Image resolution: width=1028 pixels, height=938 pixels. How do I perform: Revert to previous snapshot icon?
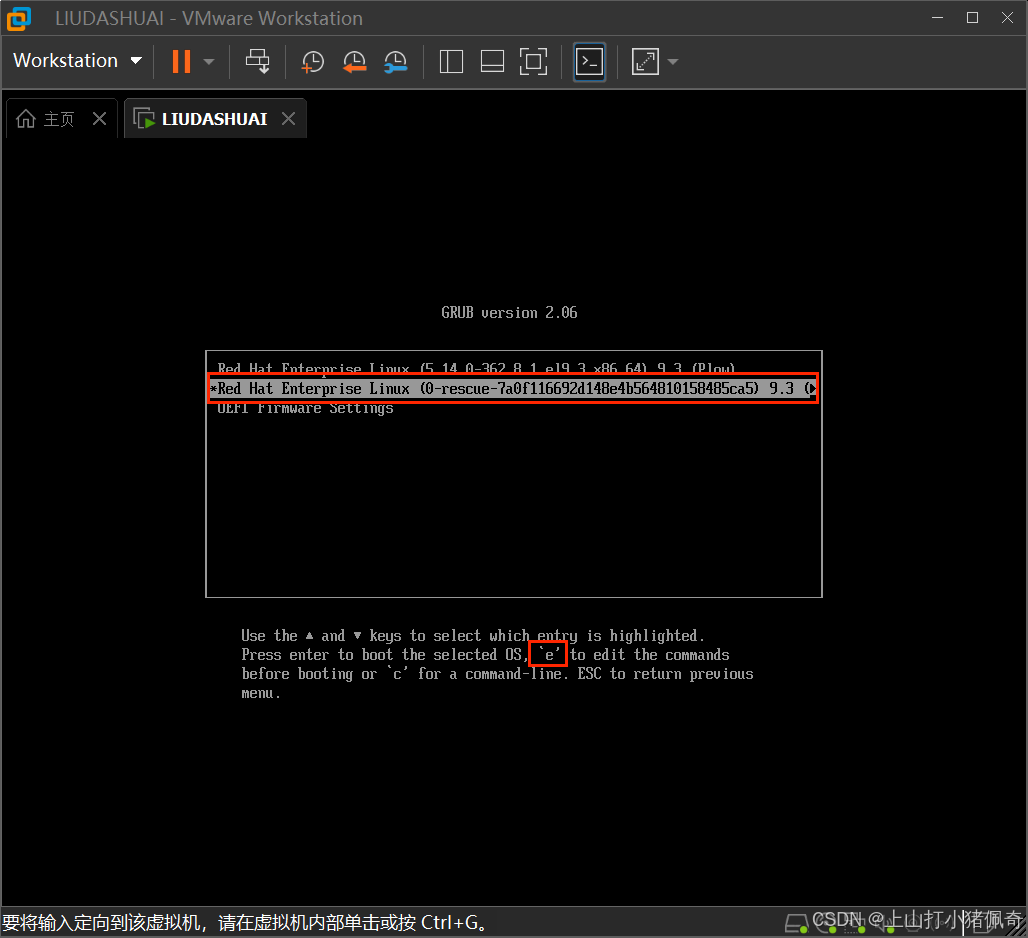coord(355,62)
